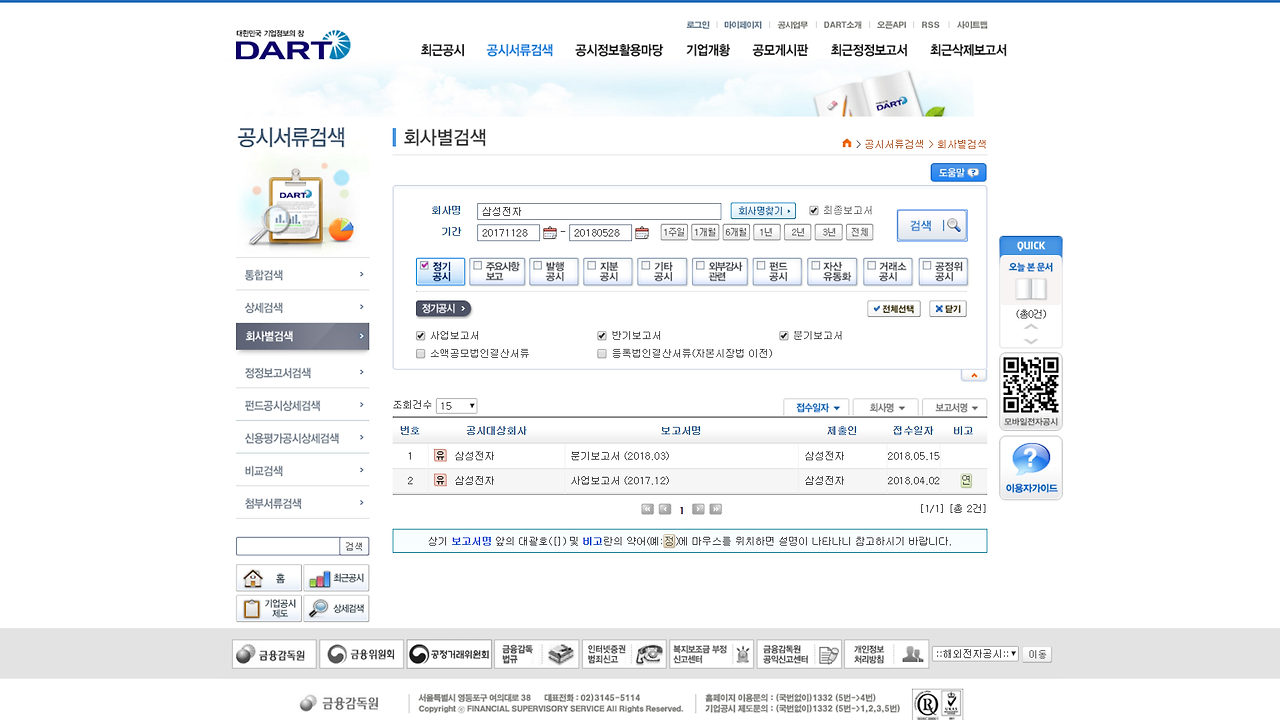Open the 도움말 help button
This screenshot has height=720, width=1280.
(x=959, y=173)
